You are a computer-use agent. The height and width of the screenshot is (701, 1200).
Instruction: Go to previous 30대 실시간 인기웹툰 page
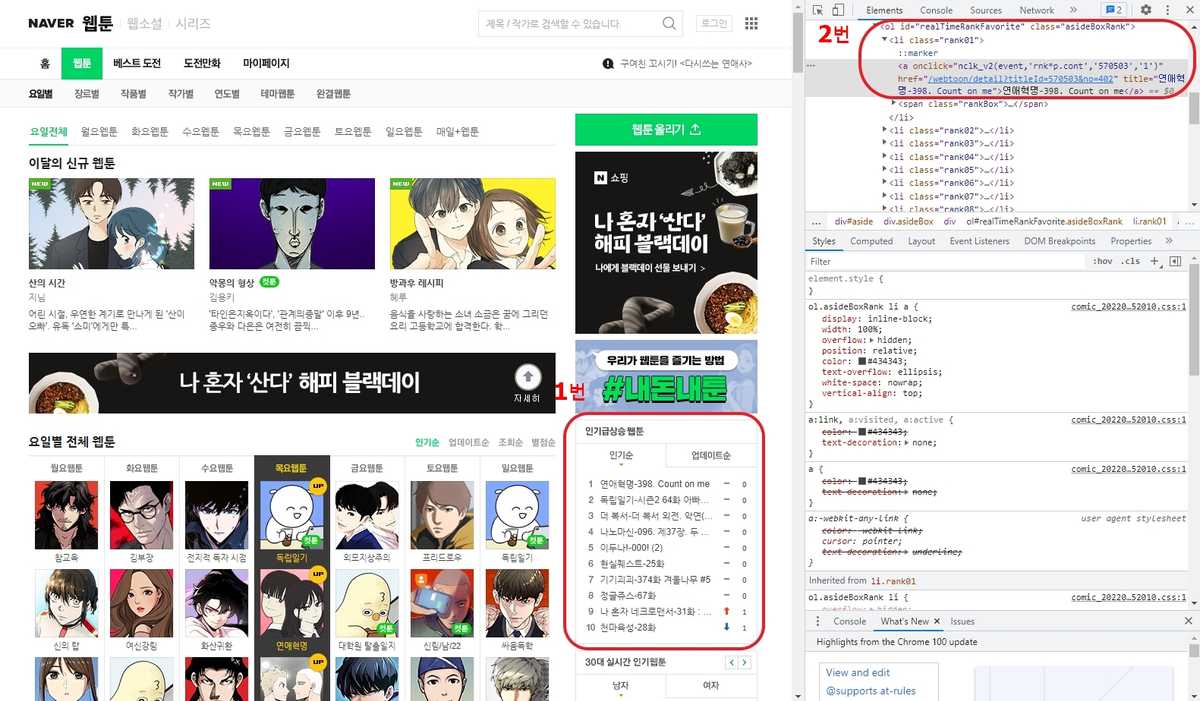(x=731, y=662)
